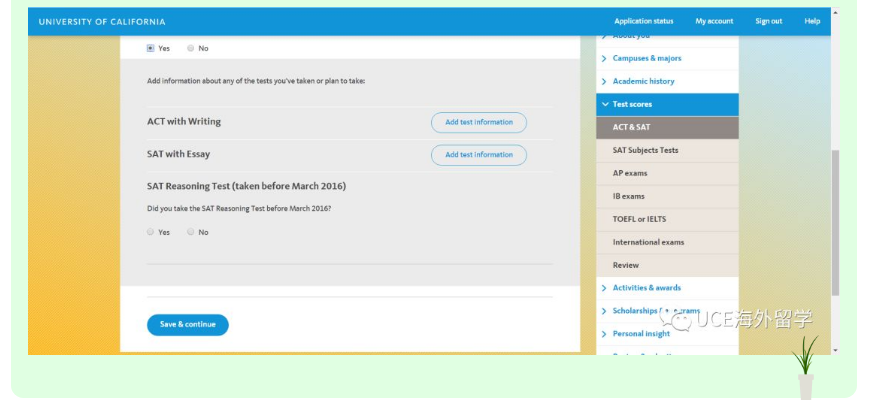Open My account in top bar
872x409 pixels.
(714, 21)
